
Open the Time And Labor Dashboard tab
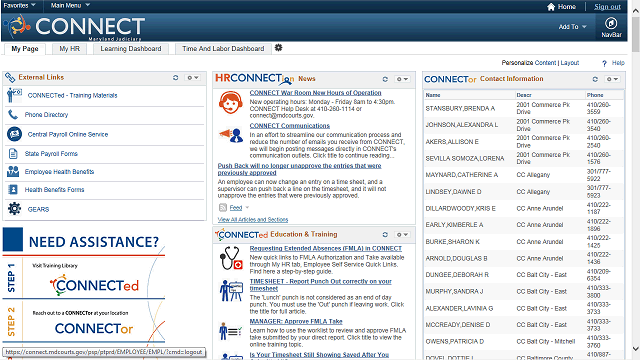point(223,49)
